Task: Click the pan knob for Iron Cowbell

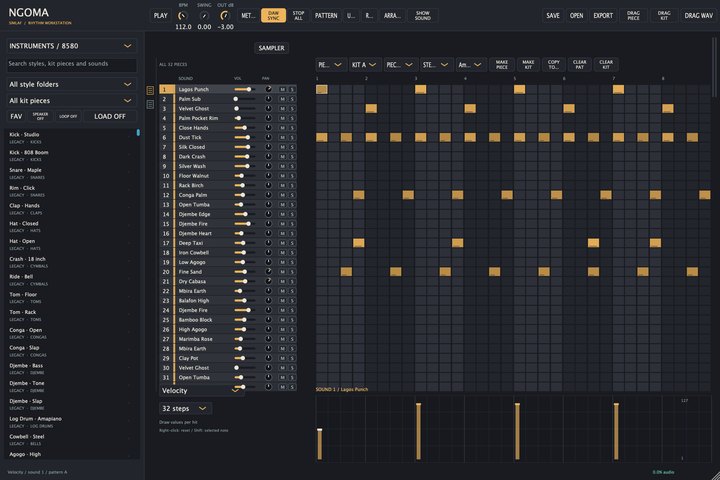Action: 268,252
